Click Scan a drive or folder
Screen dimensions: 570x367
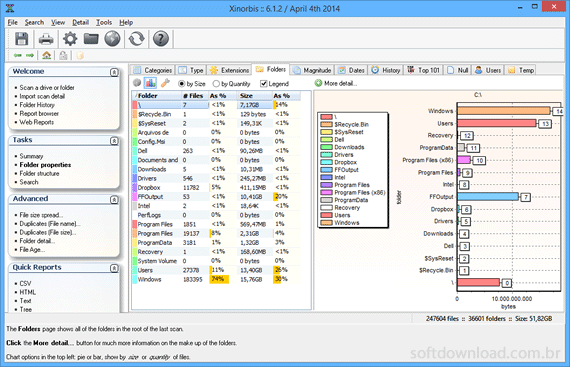pos(47,88)
